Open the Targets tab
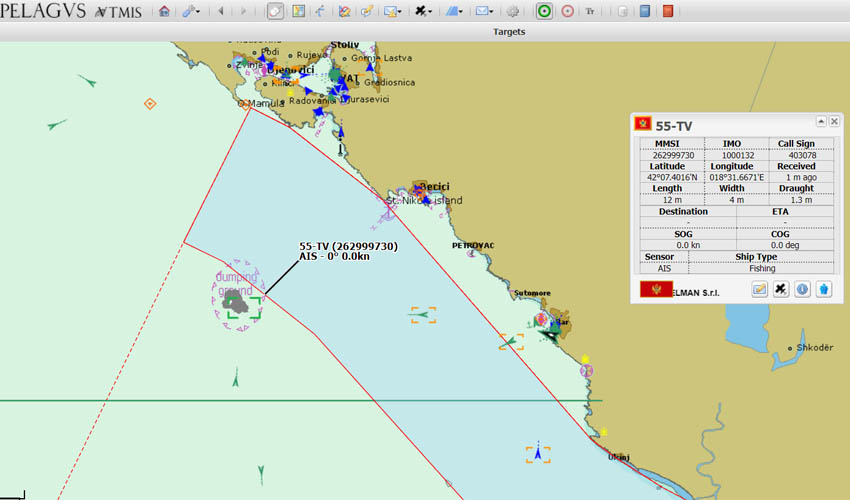 (509, 31)
